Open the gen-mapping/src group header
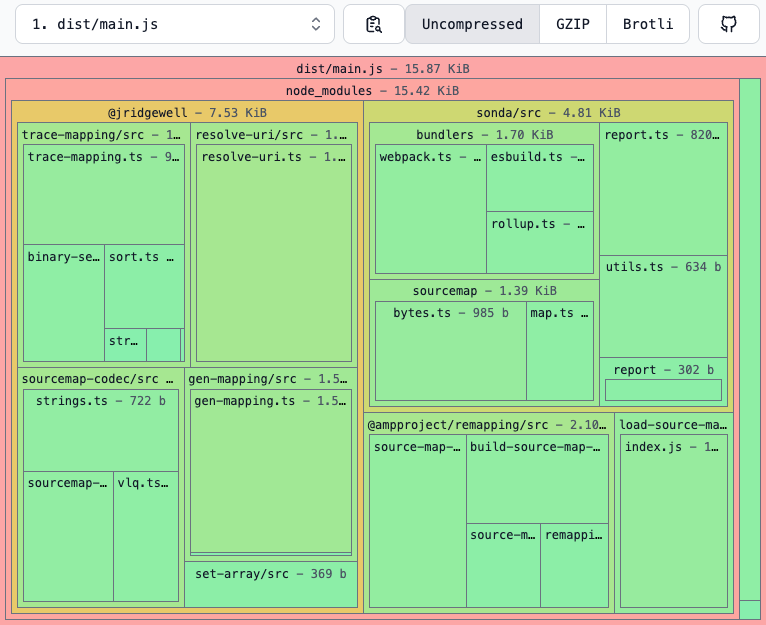 [x=268, y=379]
